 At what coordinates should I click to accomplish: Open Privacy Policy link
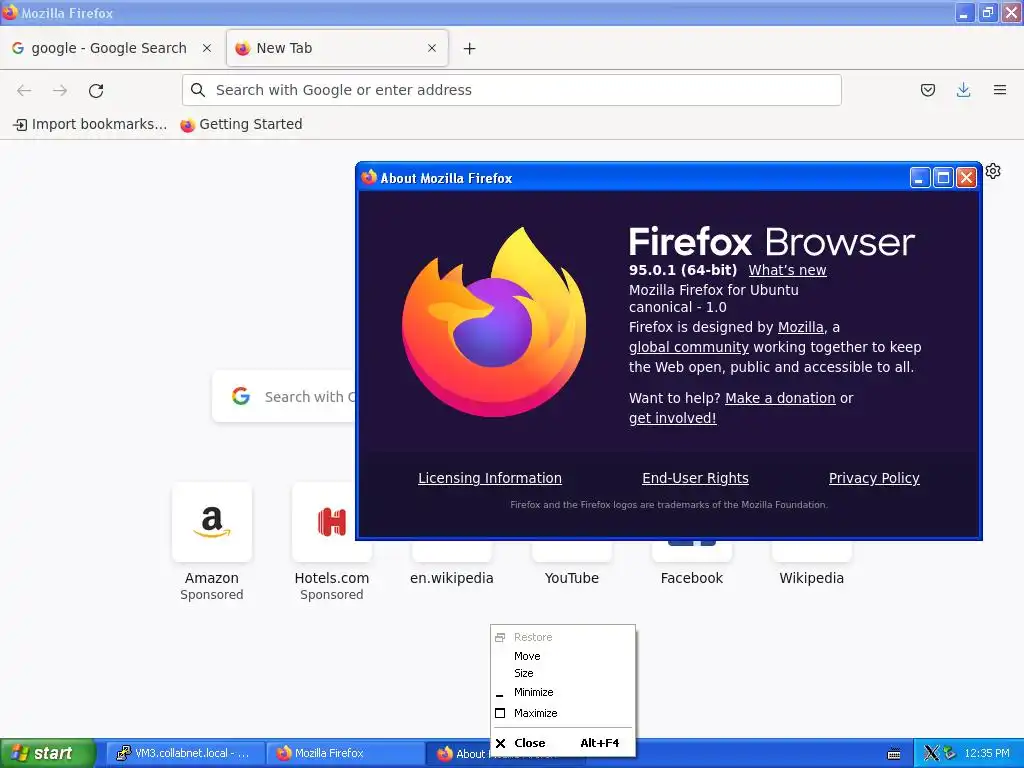click(x=874, y=478)
